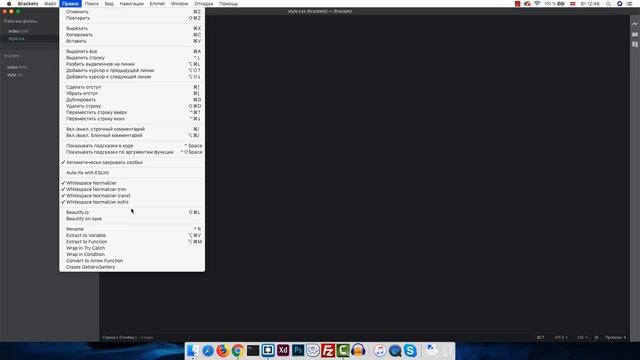The width and height of the screenshot is (640, 360).
Task: Launch Safari from the dock
Action: point(208,350)
